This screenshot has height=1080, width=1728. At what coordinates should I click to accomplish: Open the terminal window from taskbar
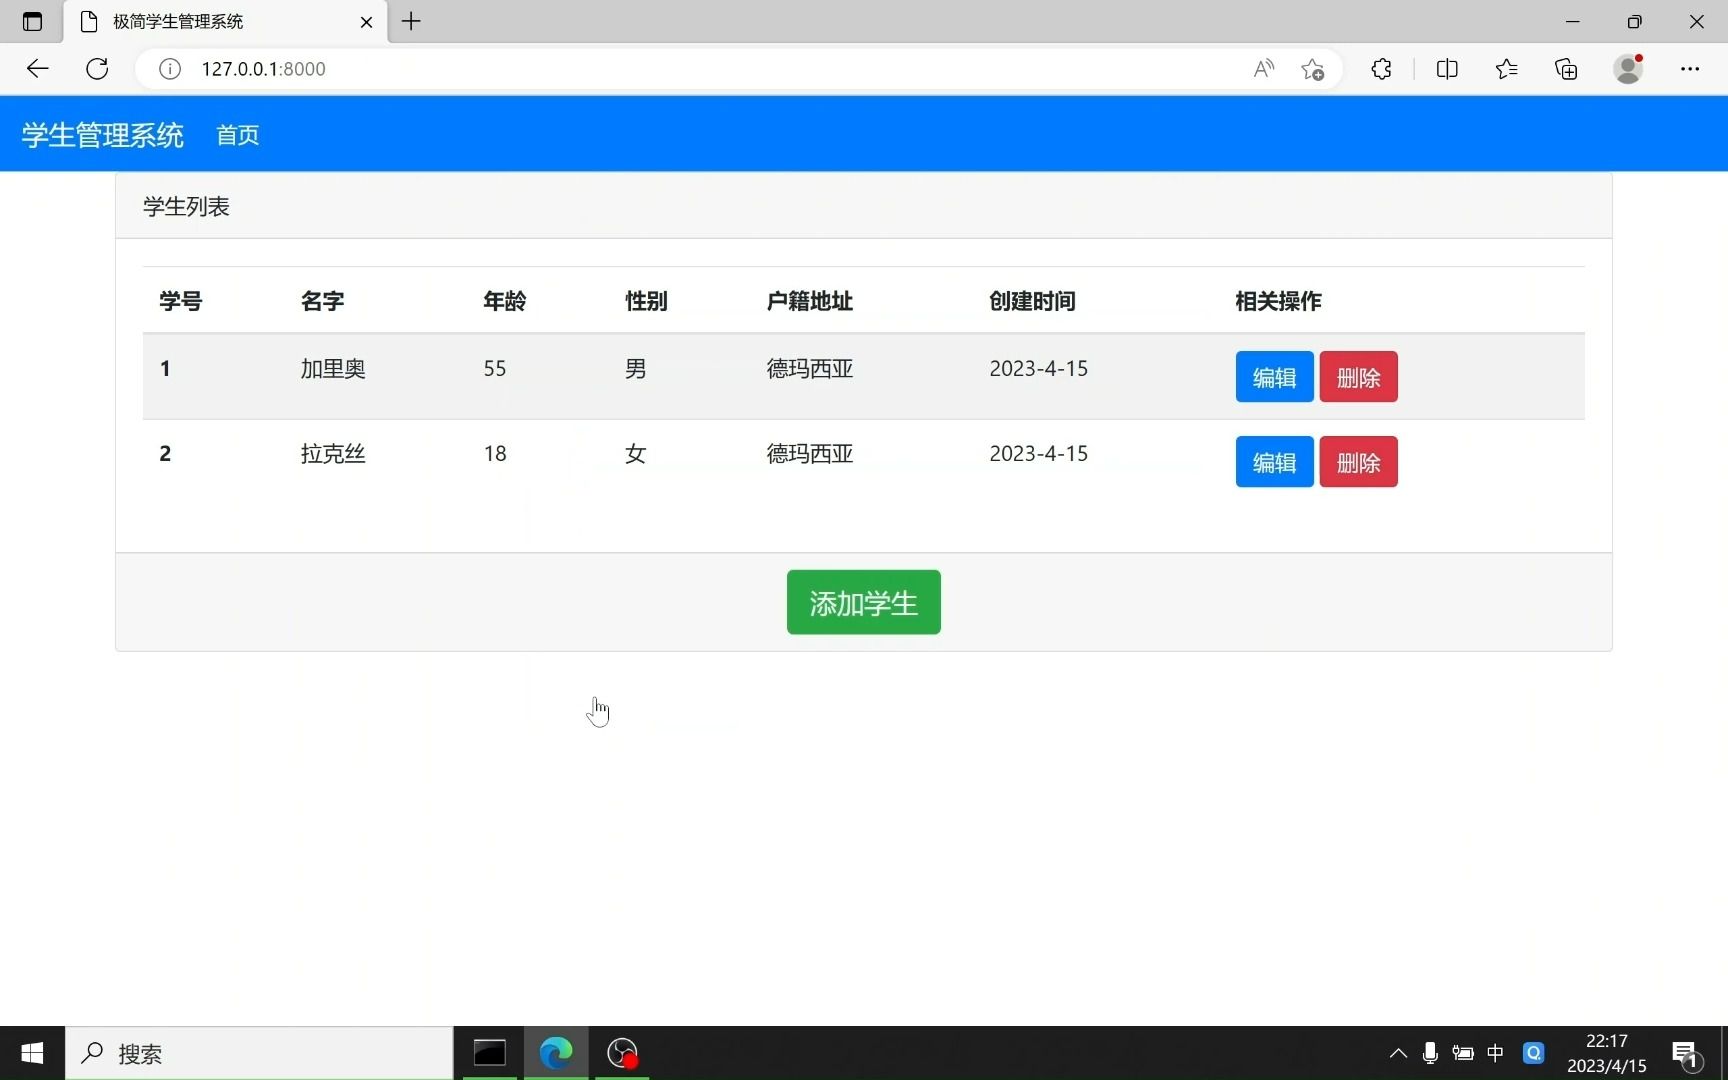pos(490,1053)
